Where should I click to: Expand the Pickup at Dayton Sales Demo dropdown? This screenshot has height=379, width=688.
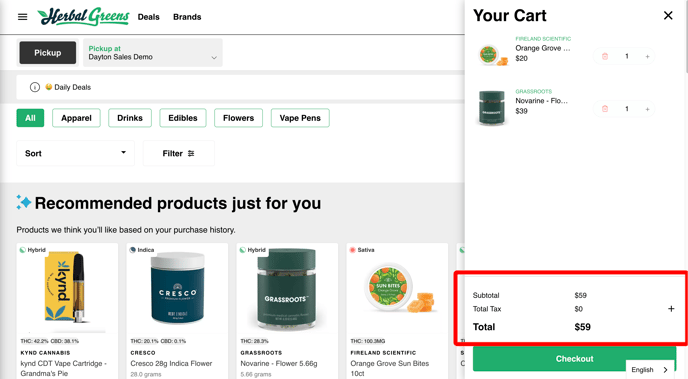[153, 53]
